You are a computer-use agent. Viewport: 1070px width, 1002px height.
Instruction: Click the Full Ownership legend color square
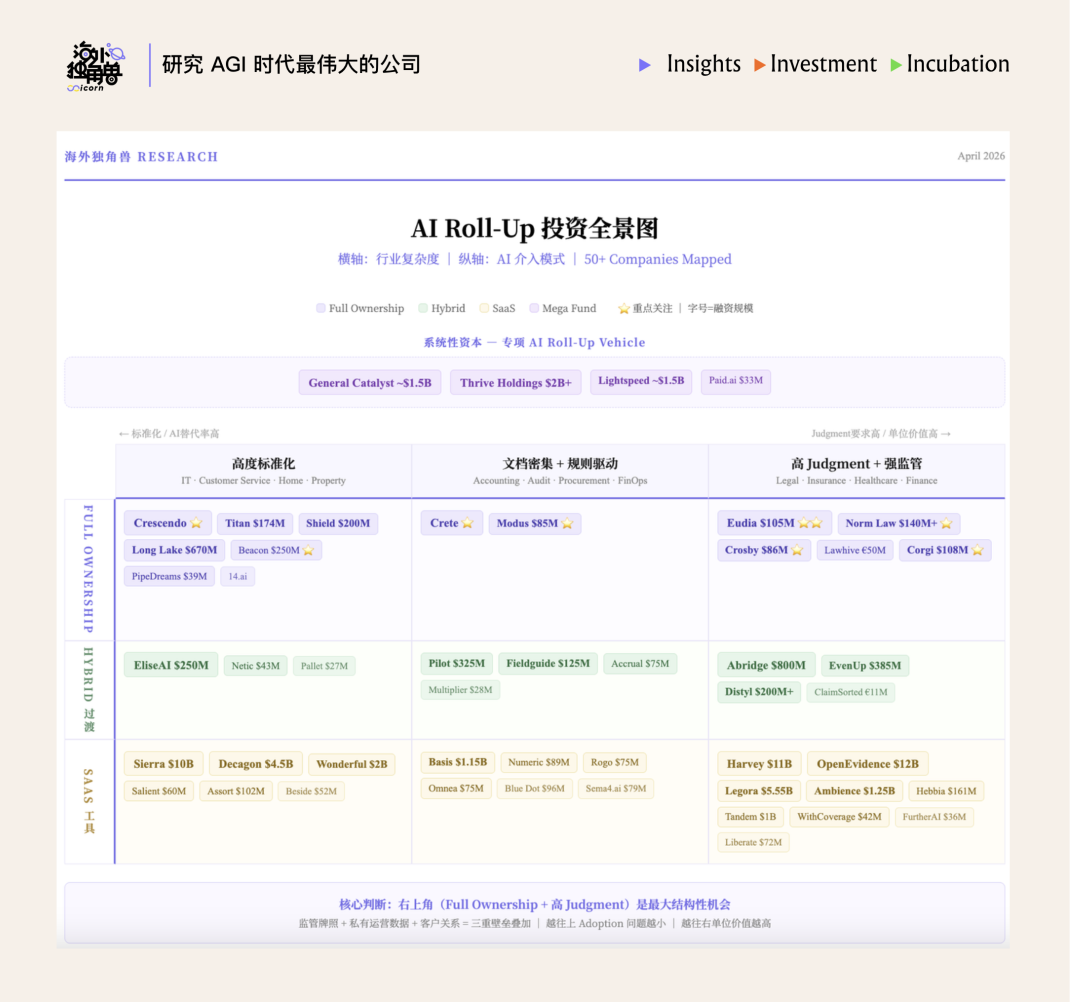click(x=320, y=309)
